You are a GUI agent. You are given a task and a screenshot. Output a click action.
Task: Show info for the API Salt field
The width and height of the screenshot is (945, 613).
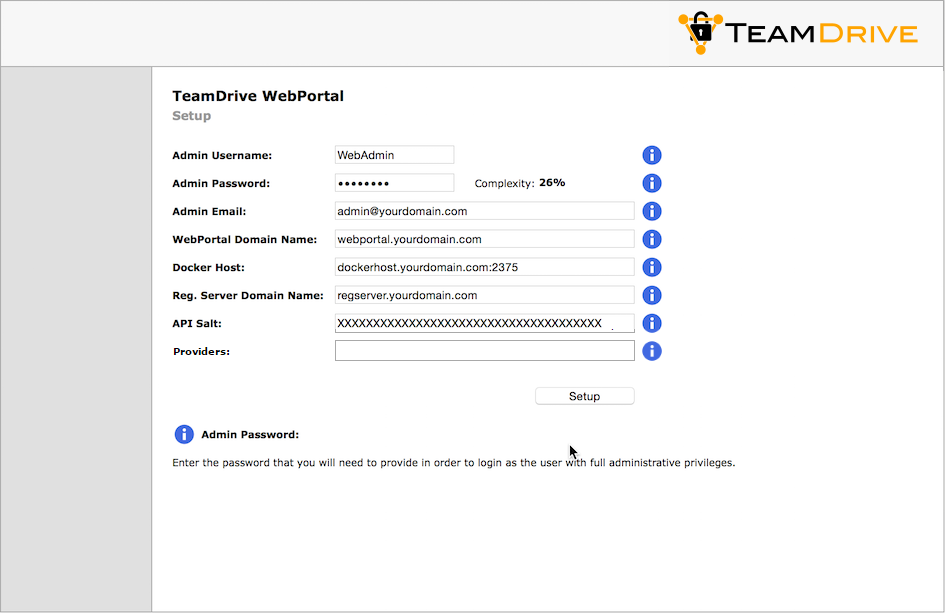(651, 324)
